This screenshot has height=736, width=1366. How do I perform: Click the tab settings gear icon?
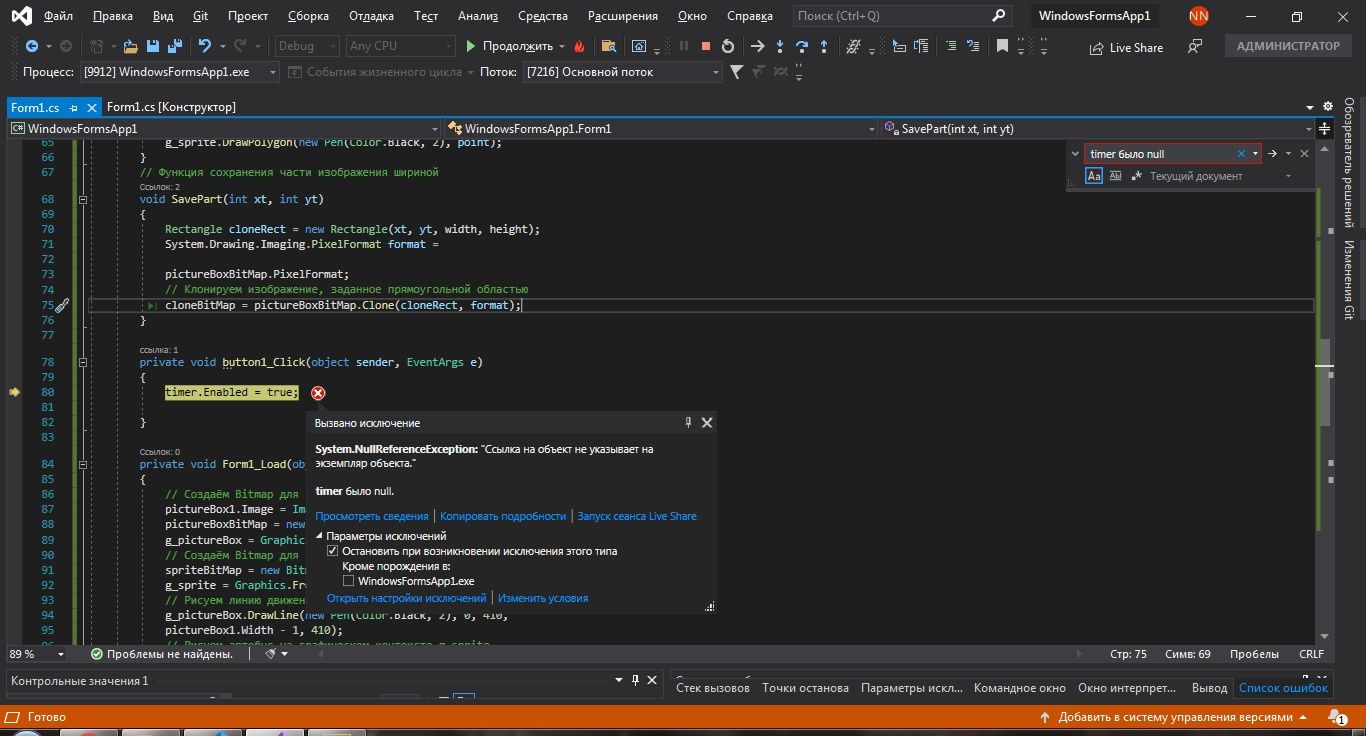click(x=1328, y=107)
